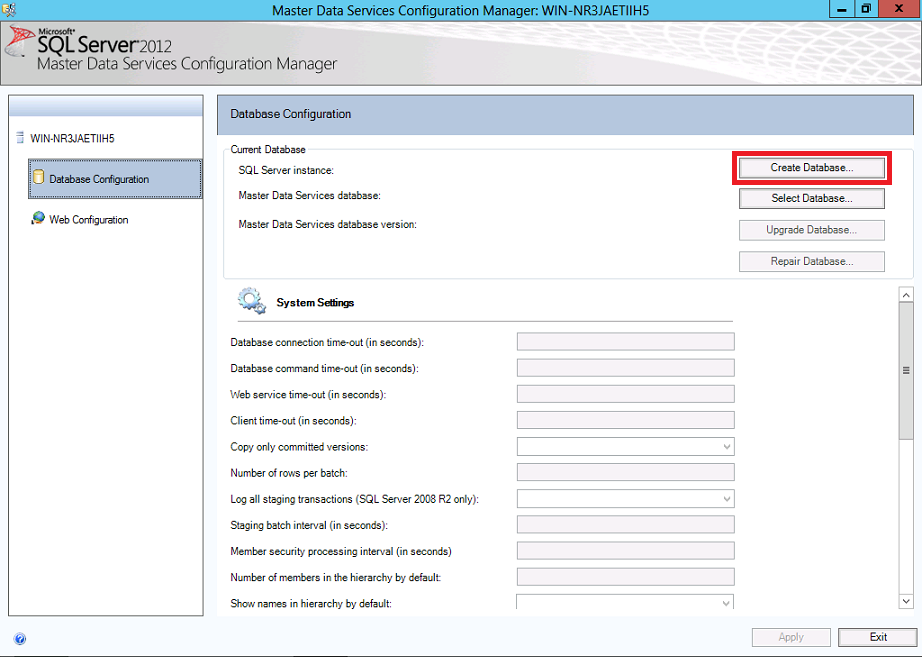Click the Client time-out field
This screenshot has height=657, width=922.
pos(626,420)
